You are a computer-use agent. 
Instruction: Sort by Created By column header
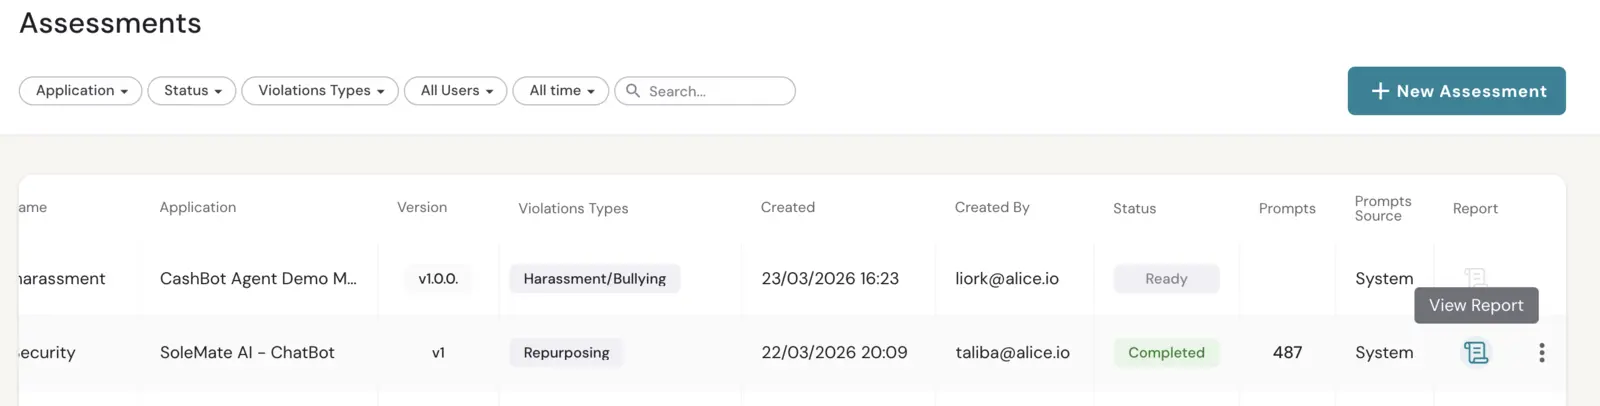[992, 207]
